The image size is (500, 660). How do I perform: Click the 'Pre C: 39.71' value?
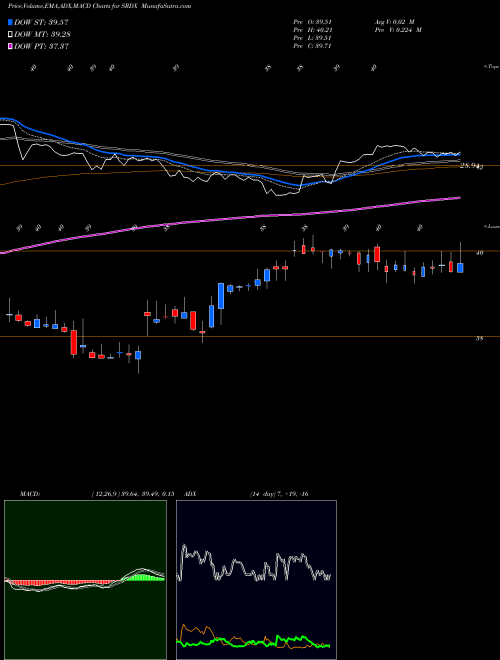[x=312, y=46]
